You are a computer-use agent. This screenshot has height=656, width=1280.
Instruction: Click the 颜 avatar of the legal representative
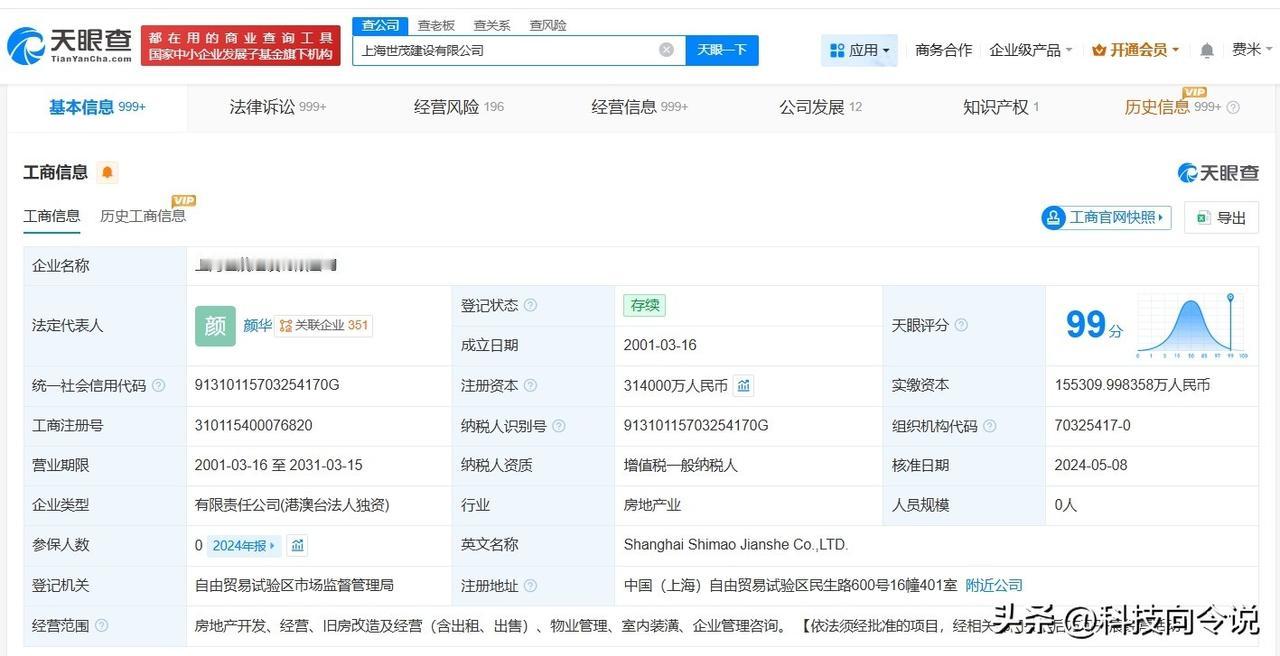click(215, 326)
